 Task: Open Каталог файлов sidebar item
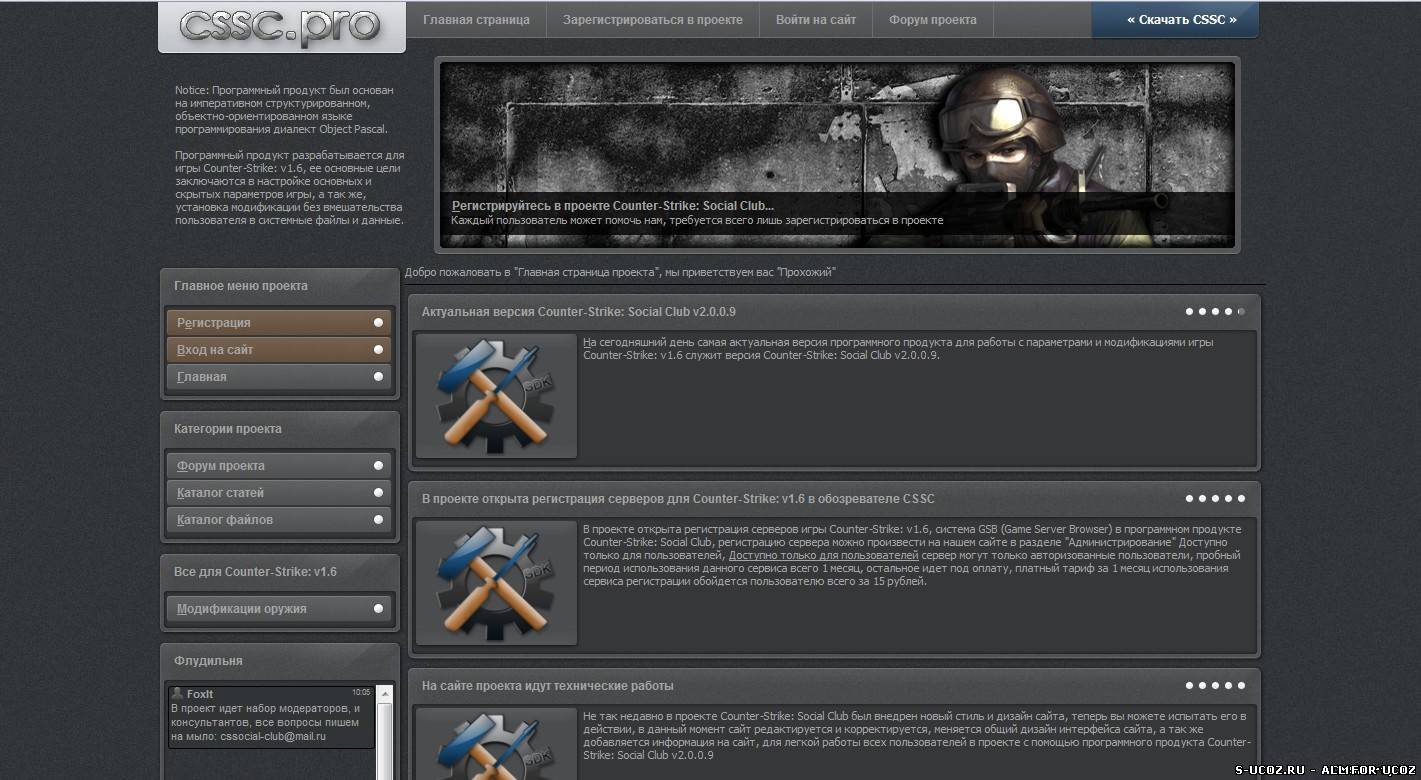pos(278,520)
